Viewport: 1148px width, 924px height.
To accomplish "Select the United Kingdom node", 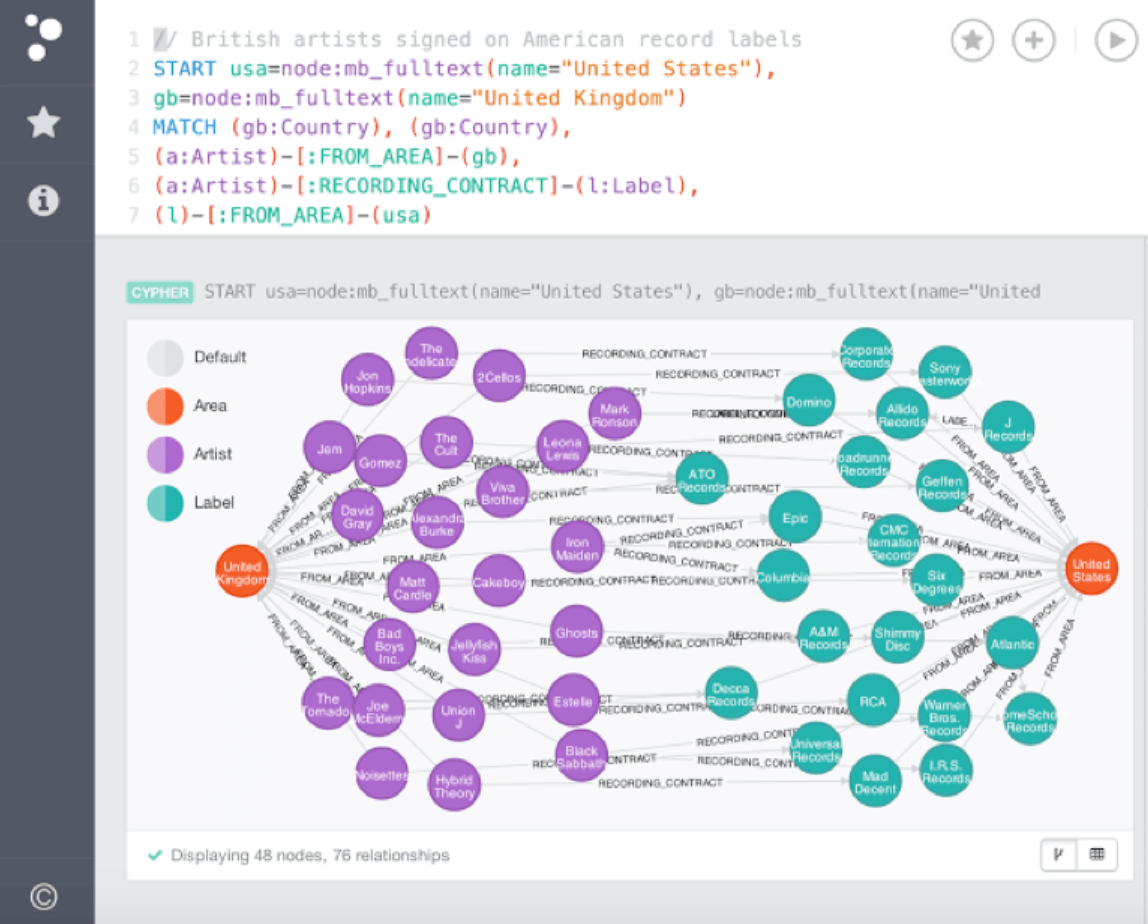I will point(240,570).
